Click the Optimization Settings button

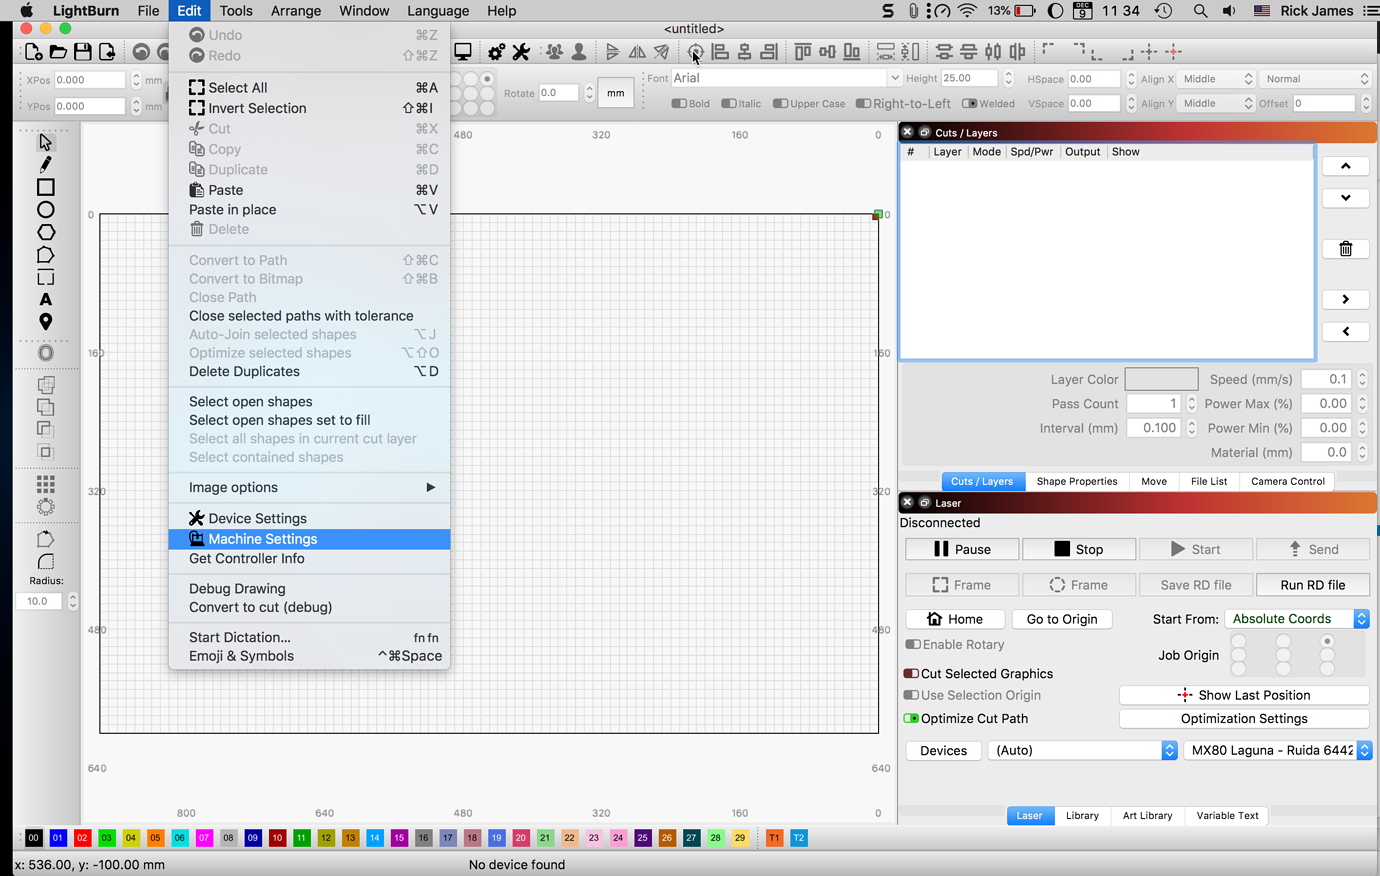tap(1243, 719)
